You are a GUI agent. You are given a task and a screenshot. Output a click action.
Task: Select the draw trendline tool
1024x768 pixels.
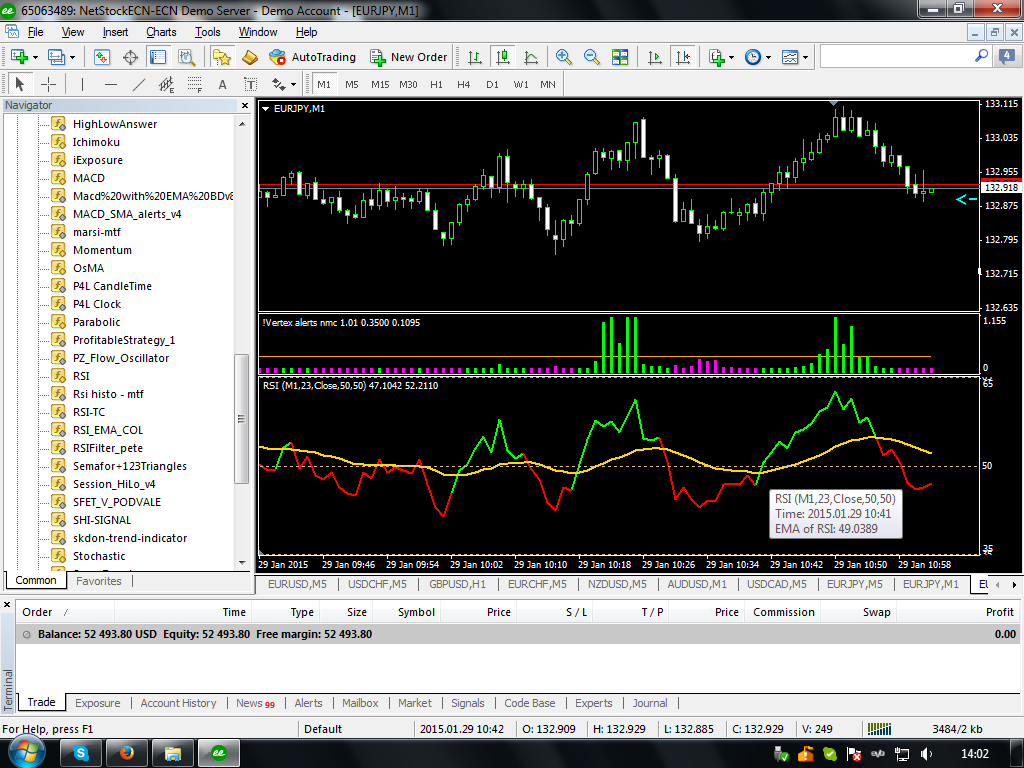[x=139, y=84]
